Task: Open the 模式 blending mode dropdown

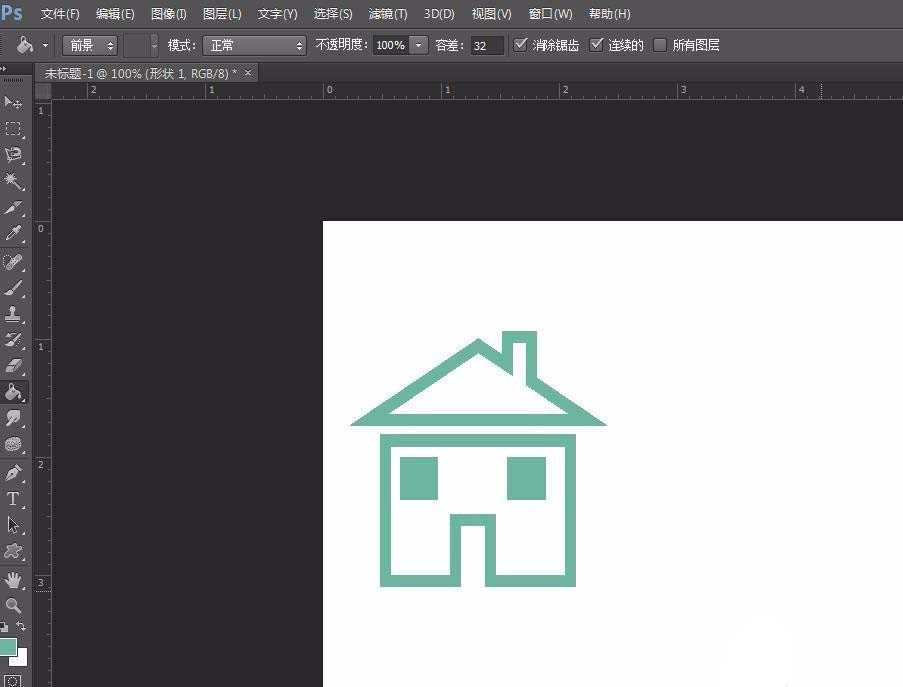Action: [x=254, y=44]
